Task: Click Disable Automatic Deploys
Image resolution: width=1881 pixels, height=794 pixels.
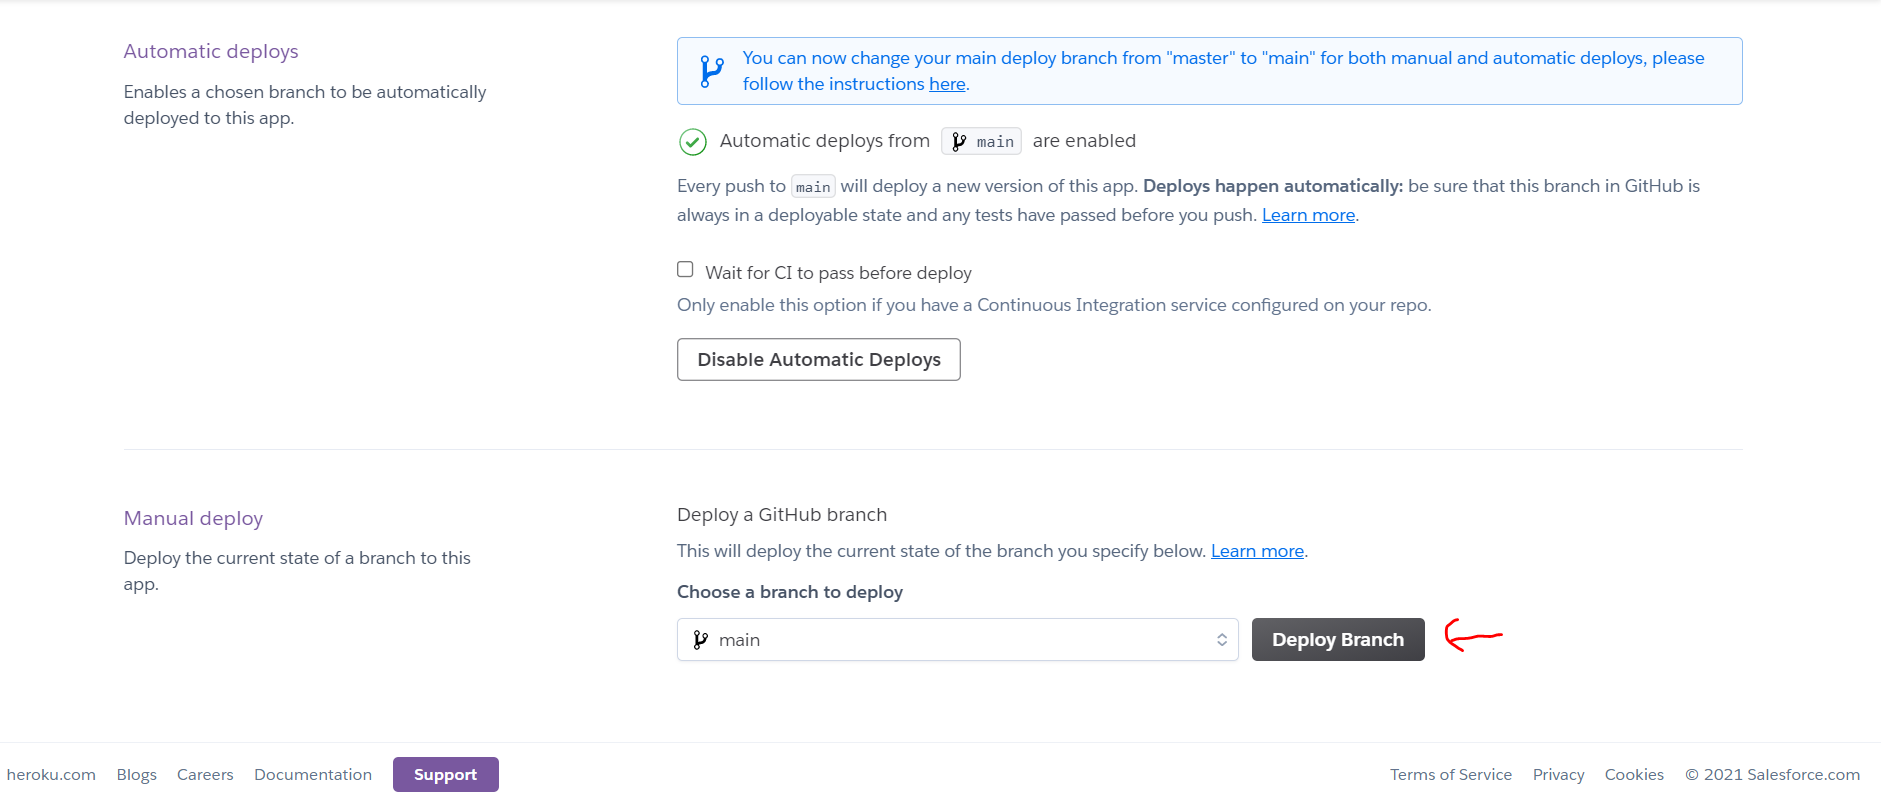Action: click(x=818, y=360)
